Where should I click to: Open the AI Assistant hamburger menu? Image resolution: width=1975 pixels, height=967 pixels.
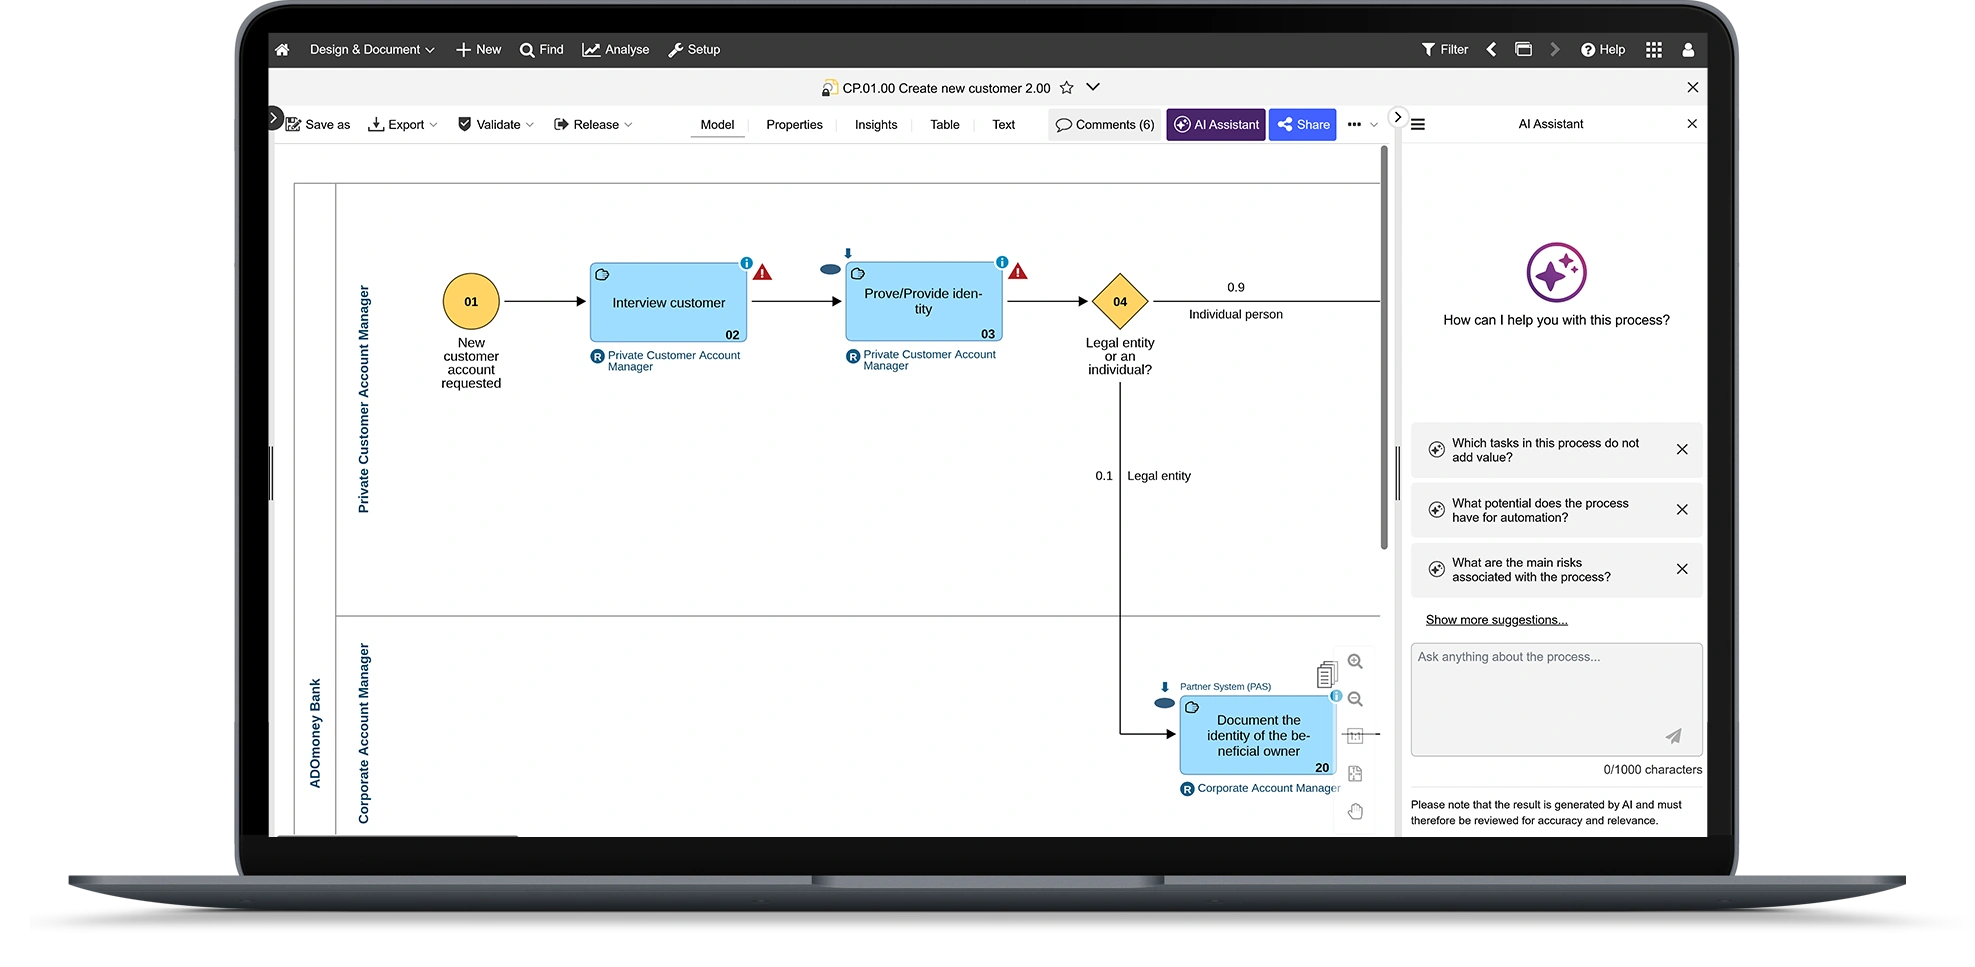pyautogui.click(x=1418, y=125)
